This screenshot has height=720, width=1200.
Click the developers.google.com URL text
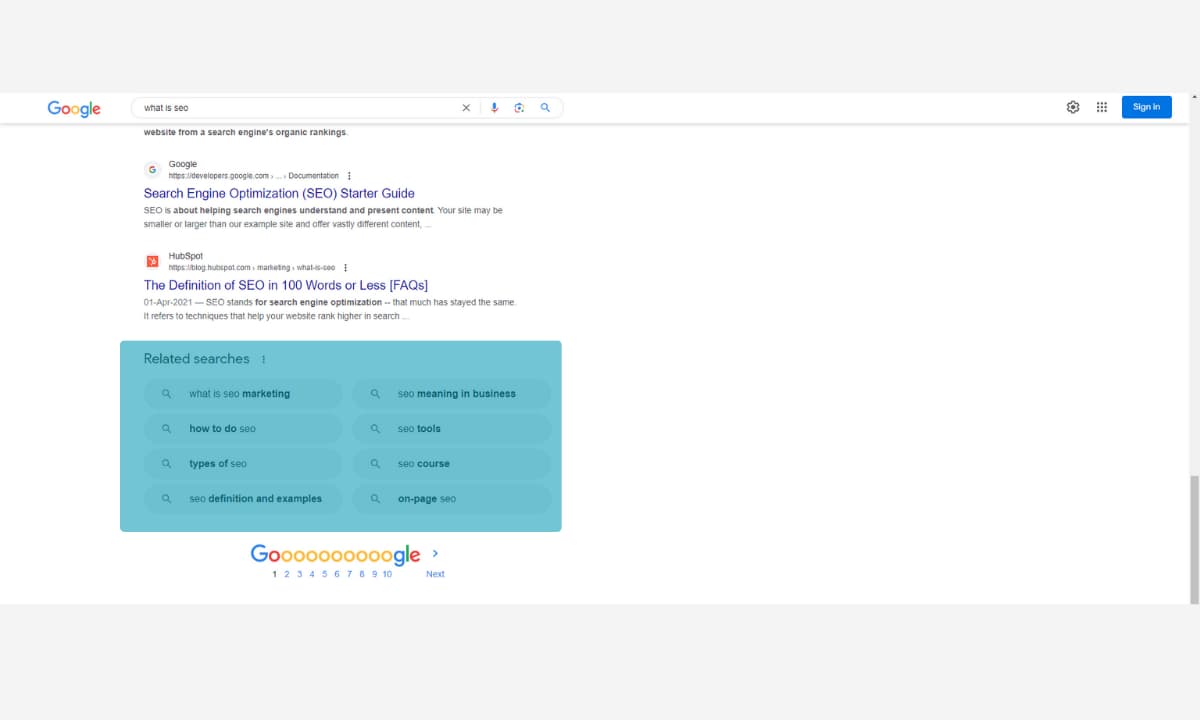click(x=254, y=176)
